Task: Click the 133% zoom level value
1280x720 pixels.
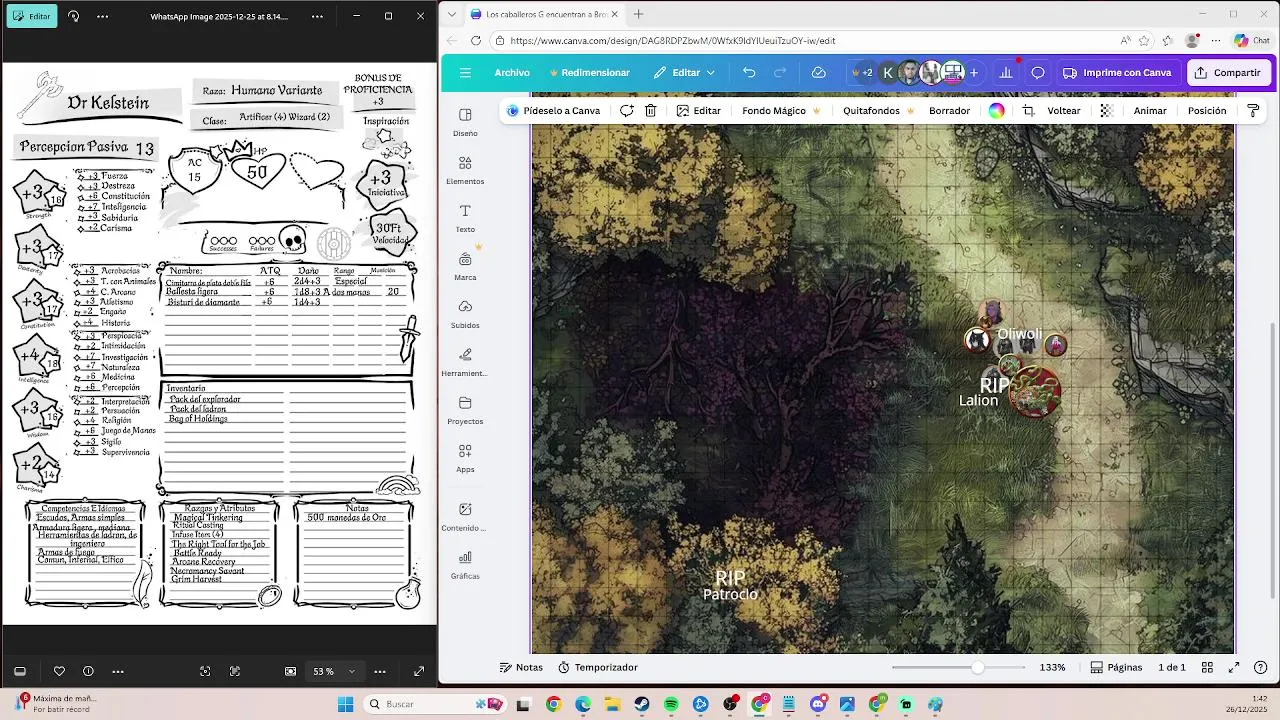Action: click(1052, 667)
